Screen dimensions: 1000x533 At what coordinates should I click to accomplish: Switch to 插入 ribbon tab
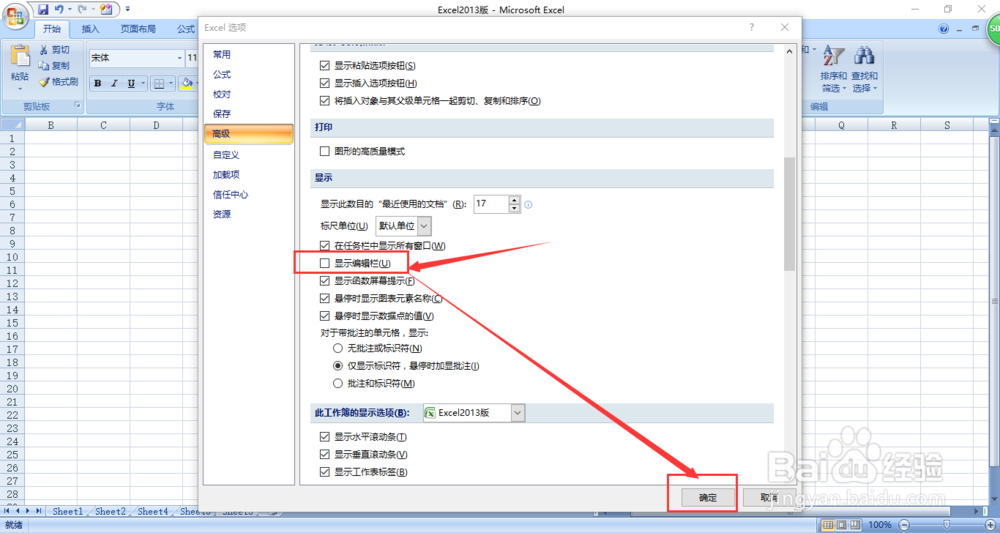[x=91, y=29]
